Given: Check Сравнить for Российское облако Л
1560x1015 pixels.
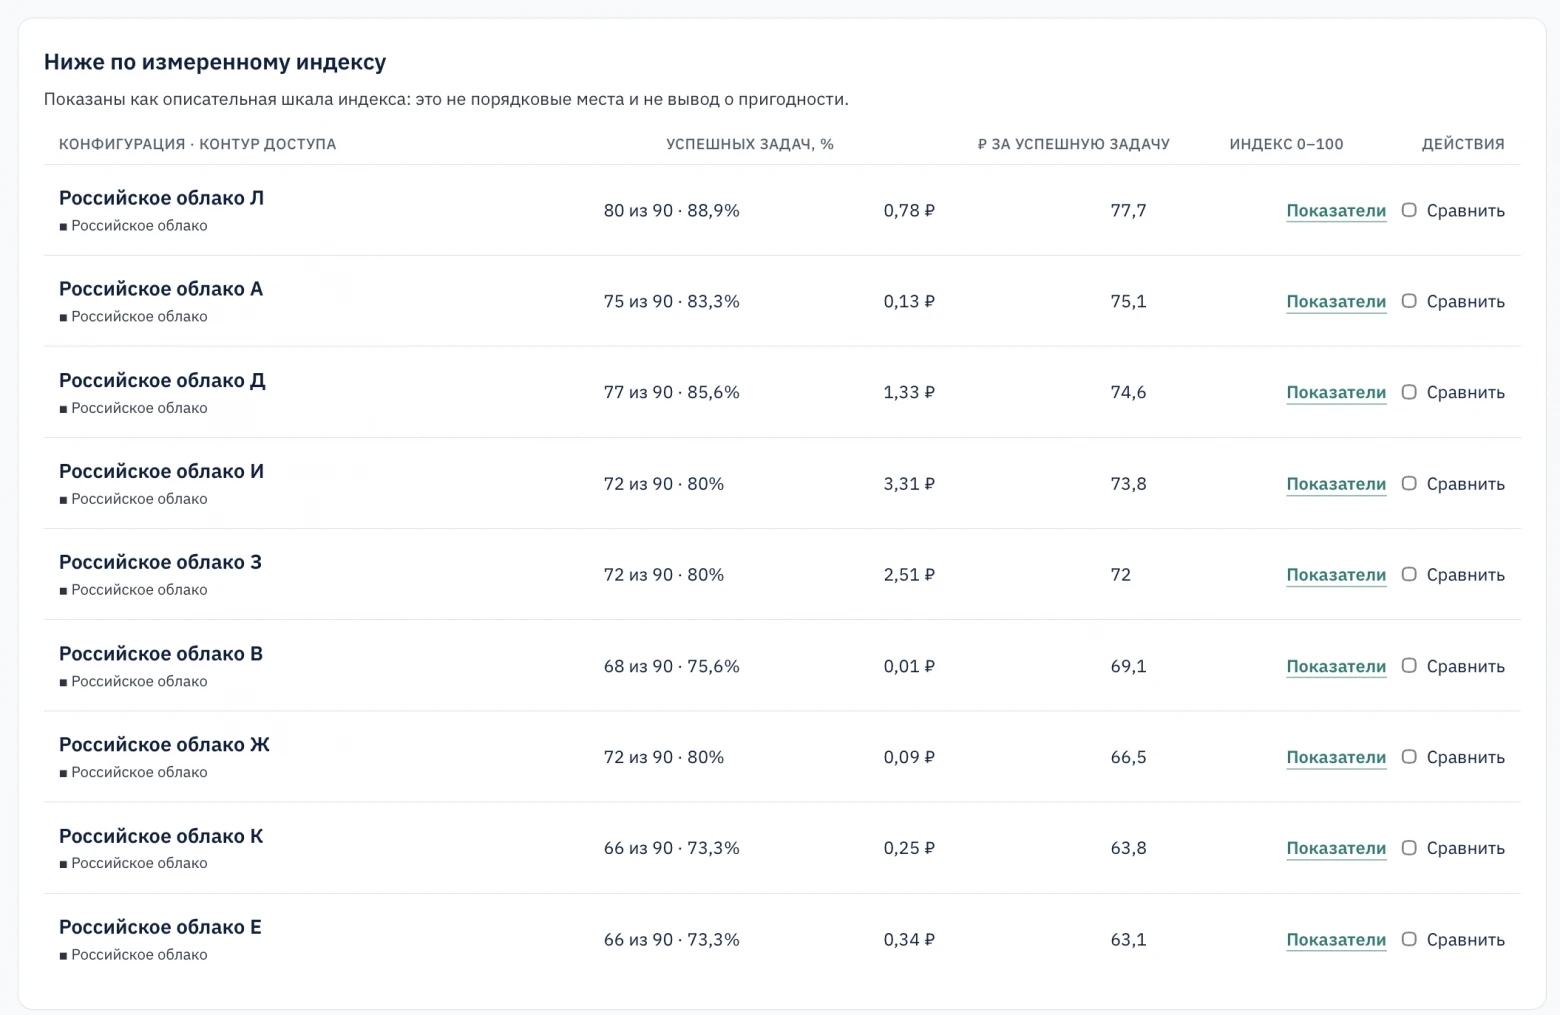Looking at the screenshot, I should [1409, 210].
